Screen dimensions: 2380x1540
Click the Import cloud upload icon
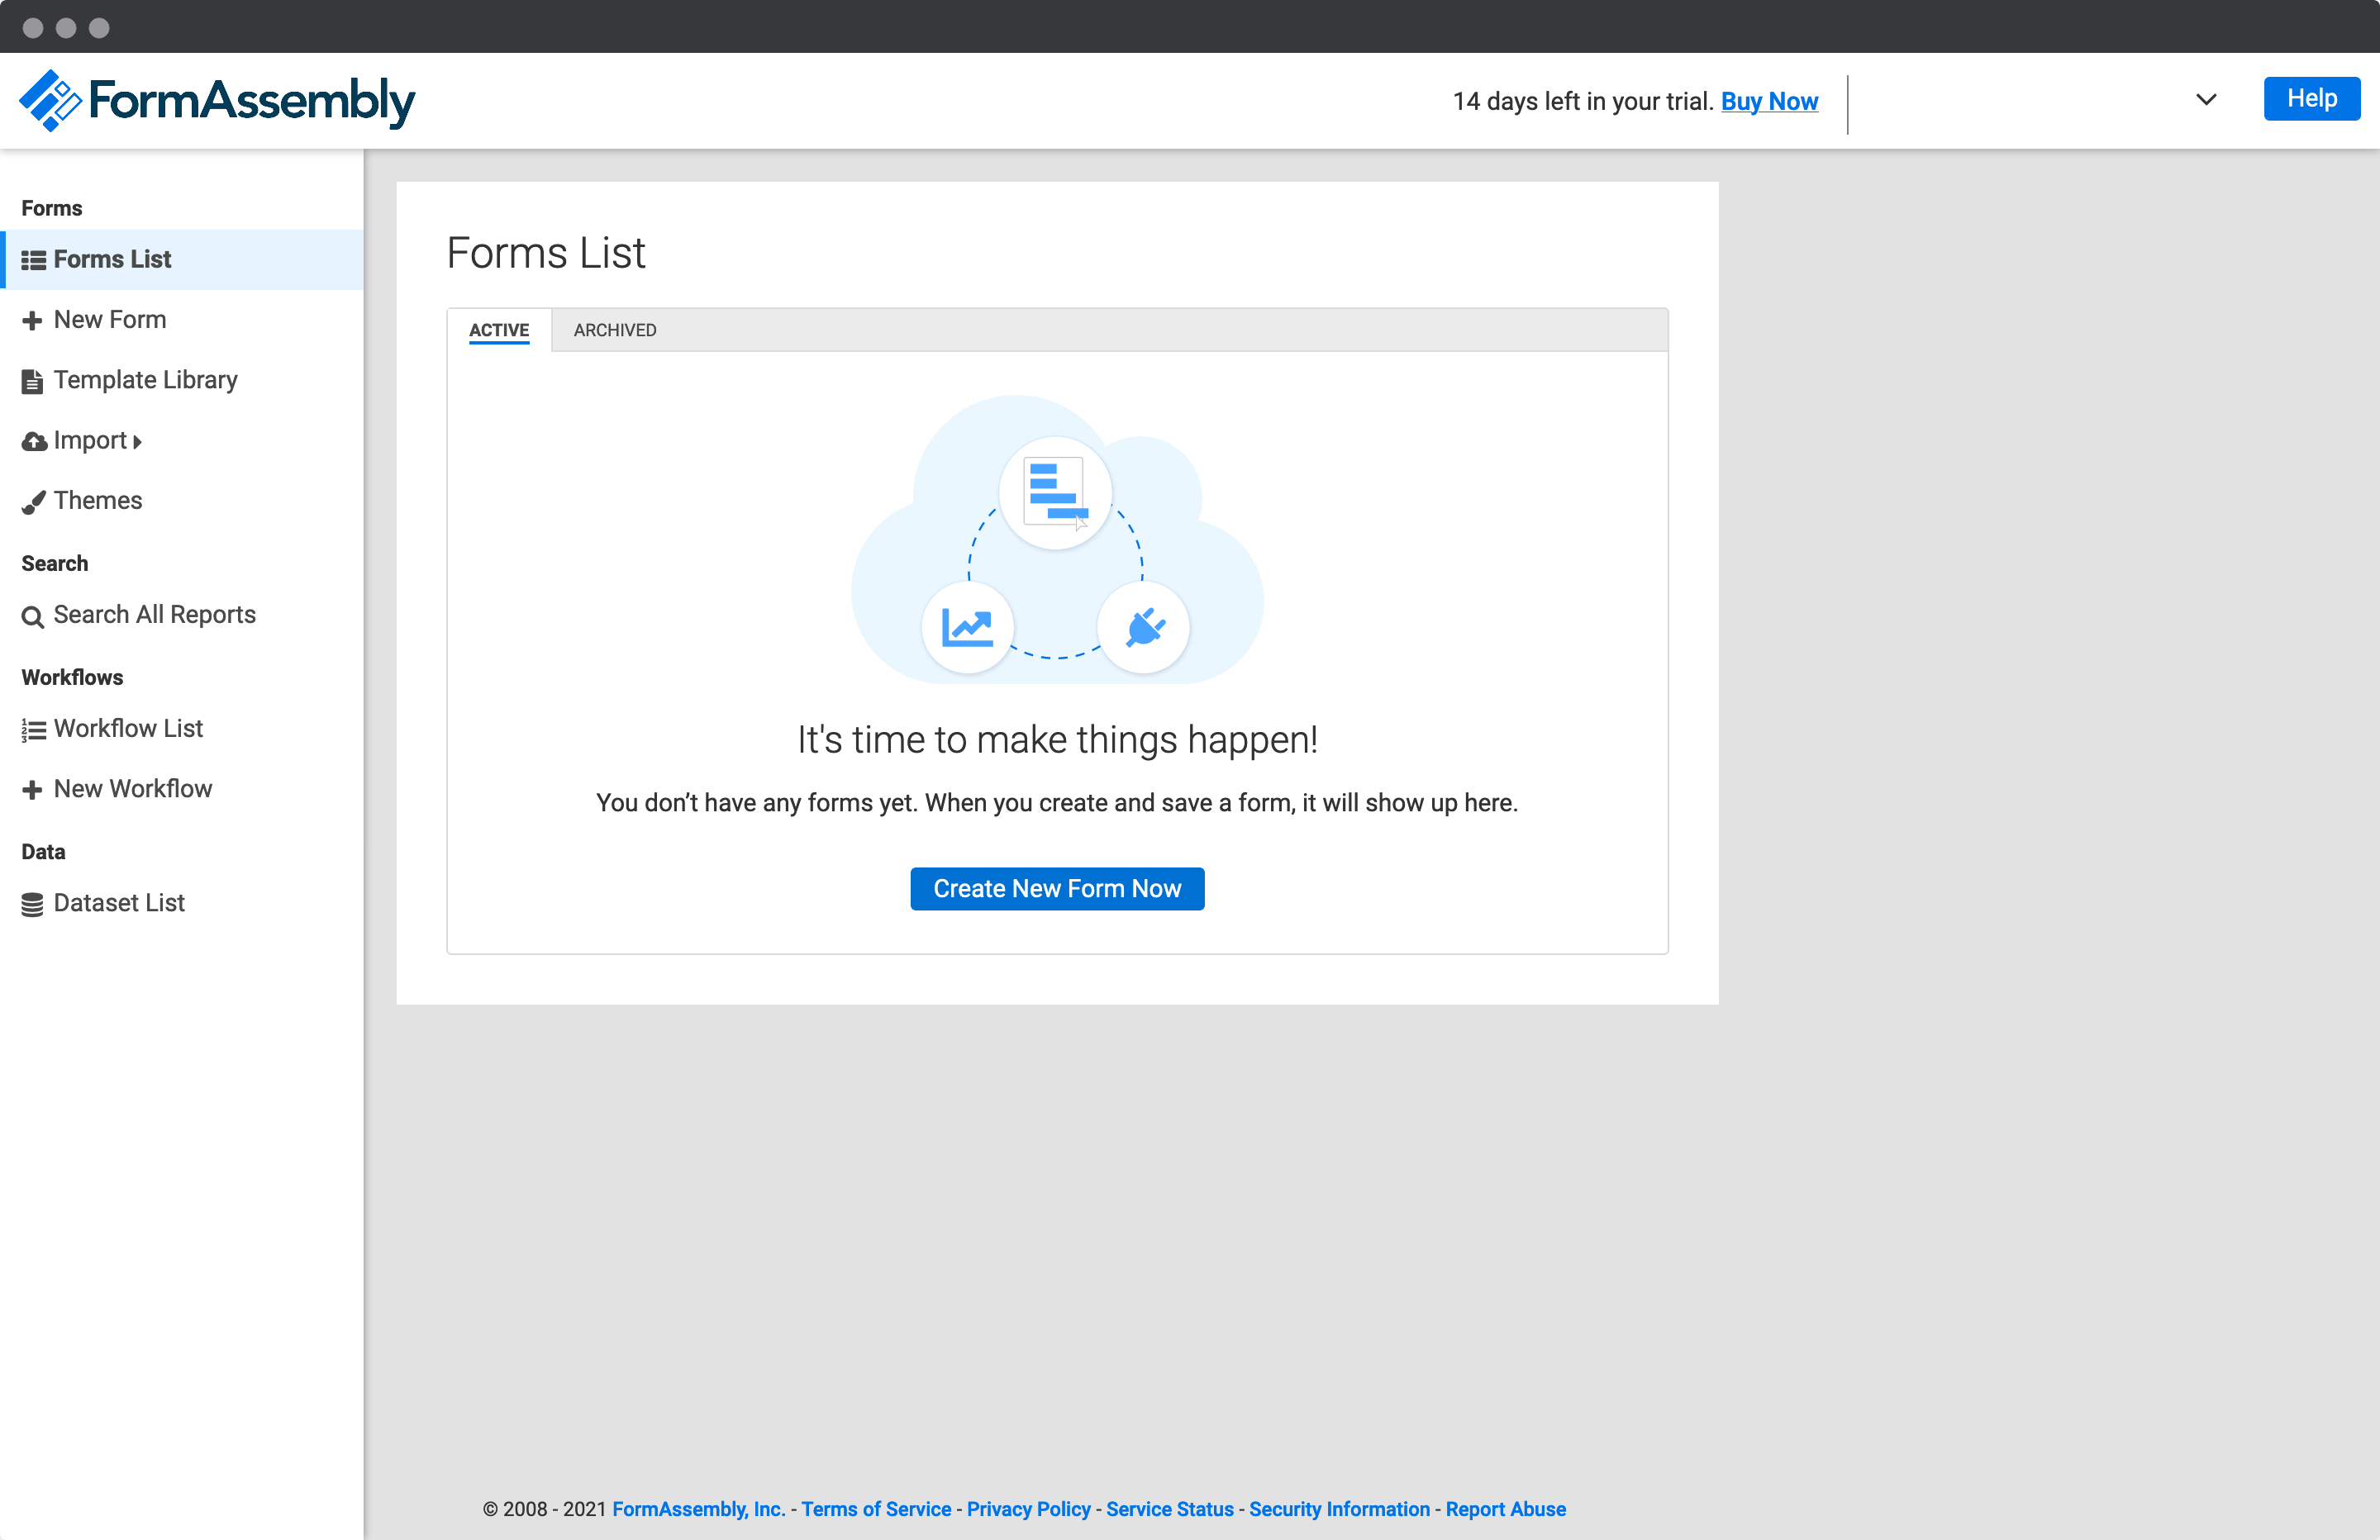(32, 441)
